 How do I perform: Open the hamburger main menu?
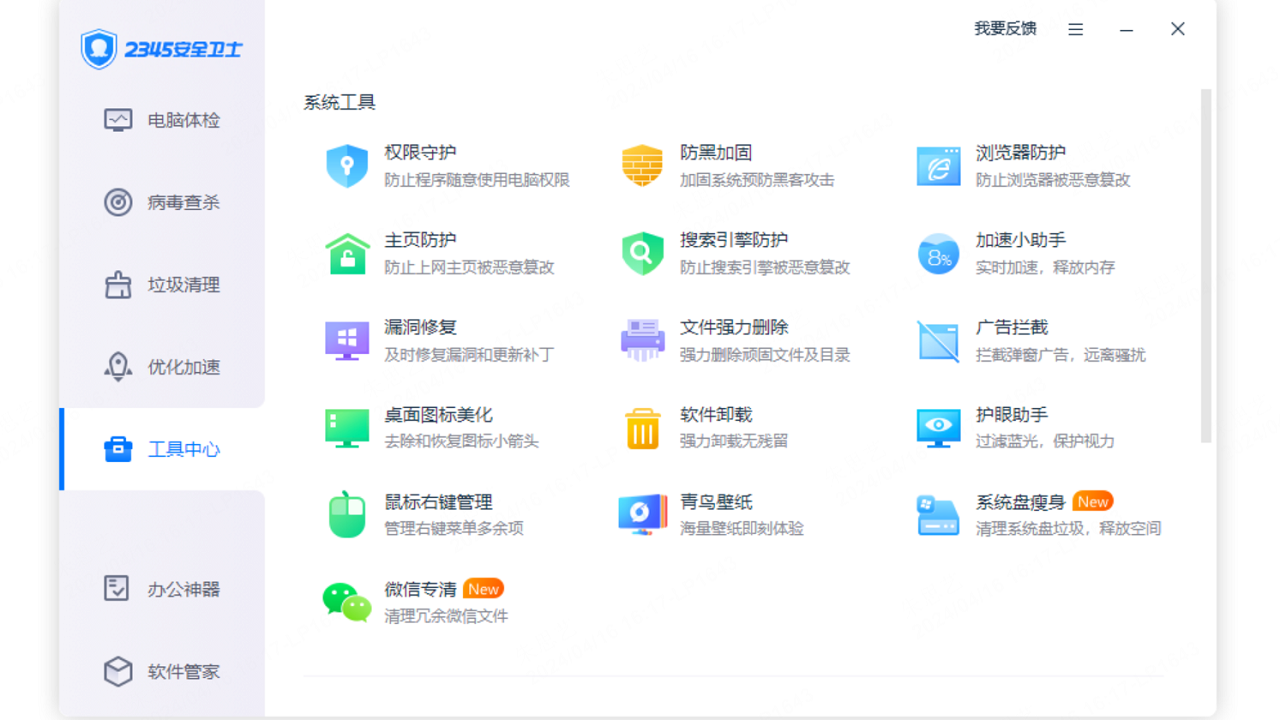click(x=1075, y=29)
